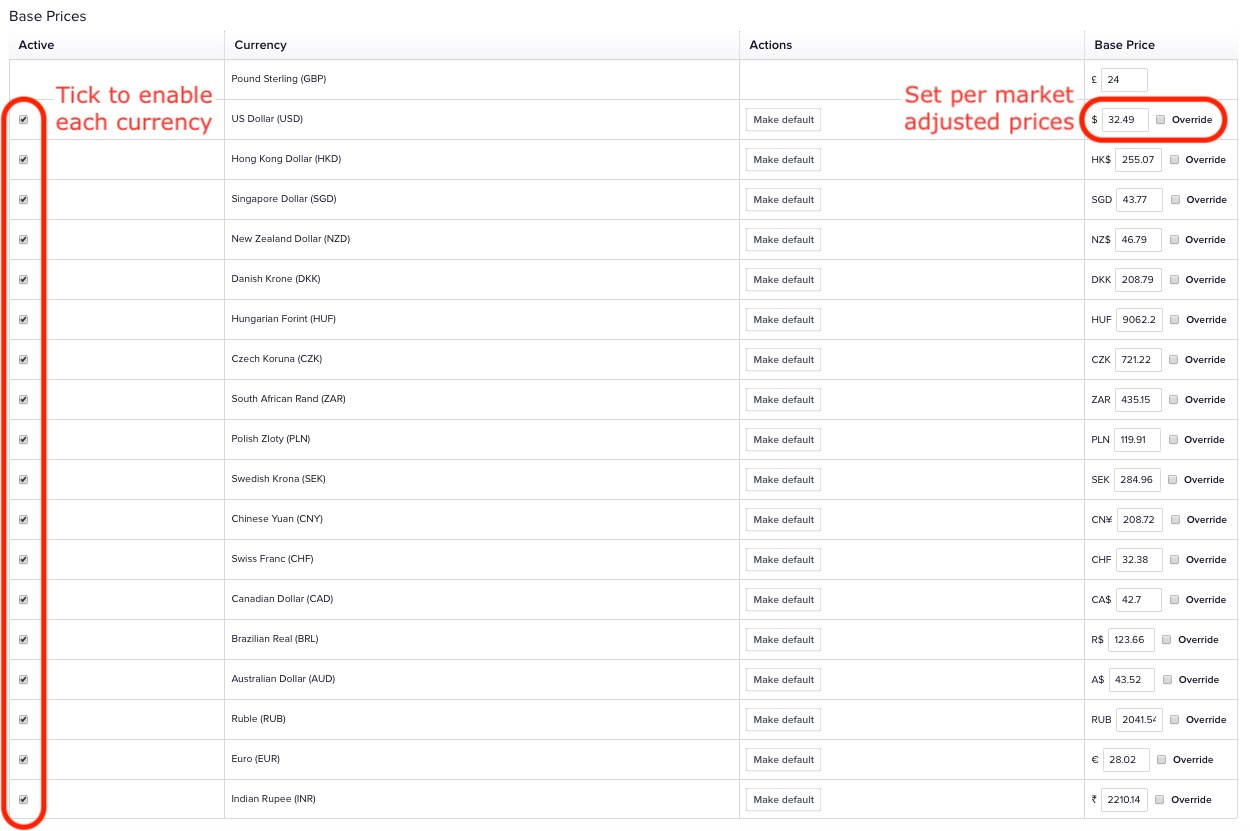Screen dimensions: 1250x831
Task: Toggle Australian Dollar active checkbox
Action: [x=23, y=680]
